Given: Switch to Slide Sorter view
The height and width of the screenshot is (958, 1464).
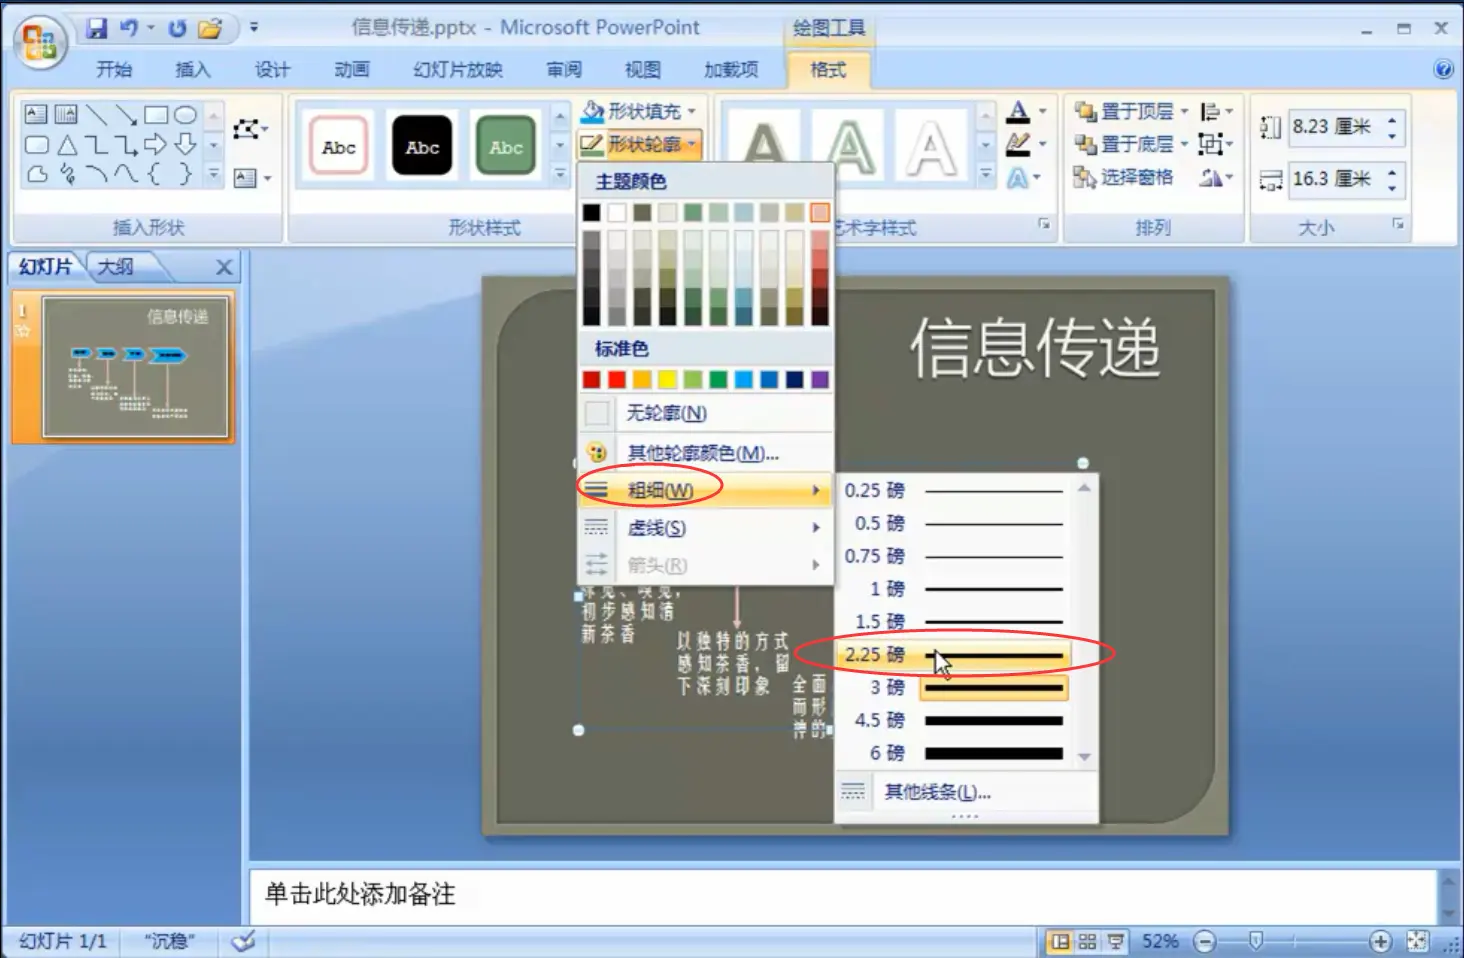Looking at the screenshot, I should click(x=1087, y=941).
